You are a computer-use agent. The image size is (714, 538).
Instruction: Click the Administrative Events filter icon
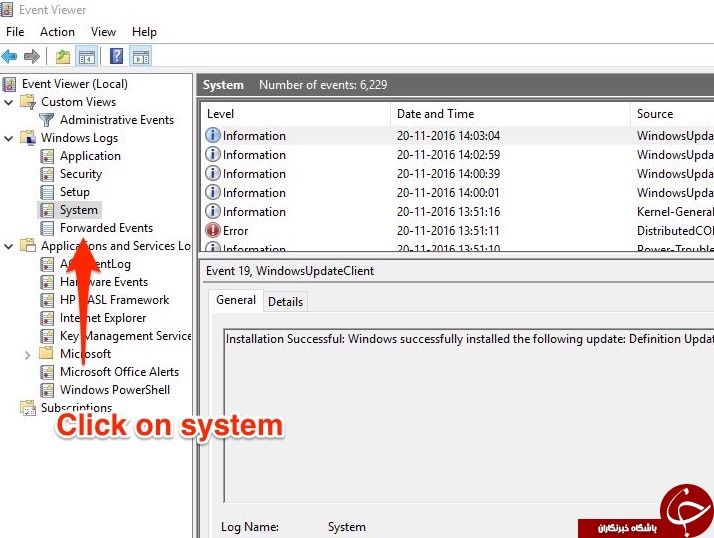[x=46, y=120]
